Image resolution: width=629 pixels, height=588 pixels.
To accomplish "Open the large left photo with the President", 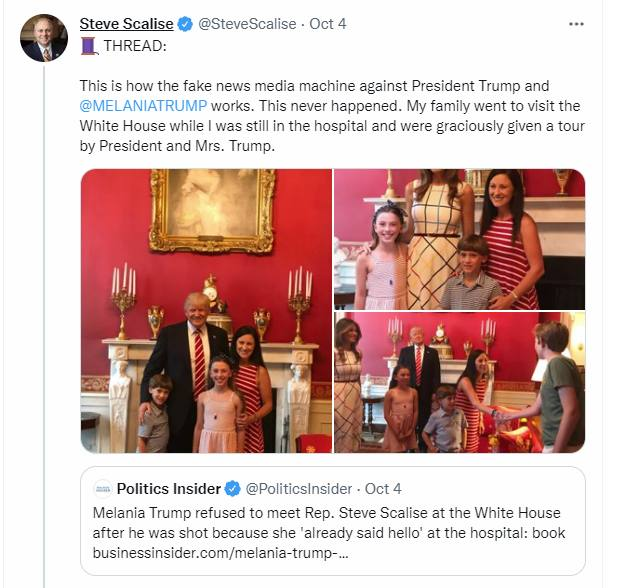I will (206, 310).
